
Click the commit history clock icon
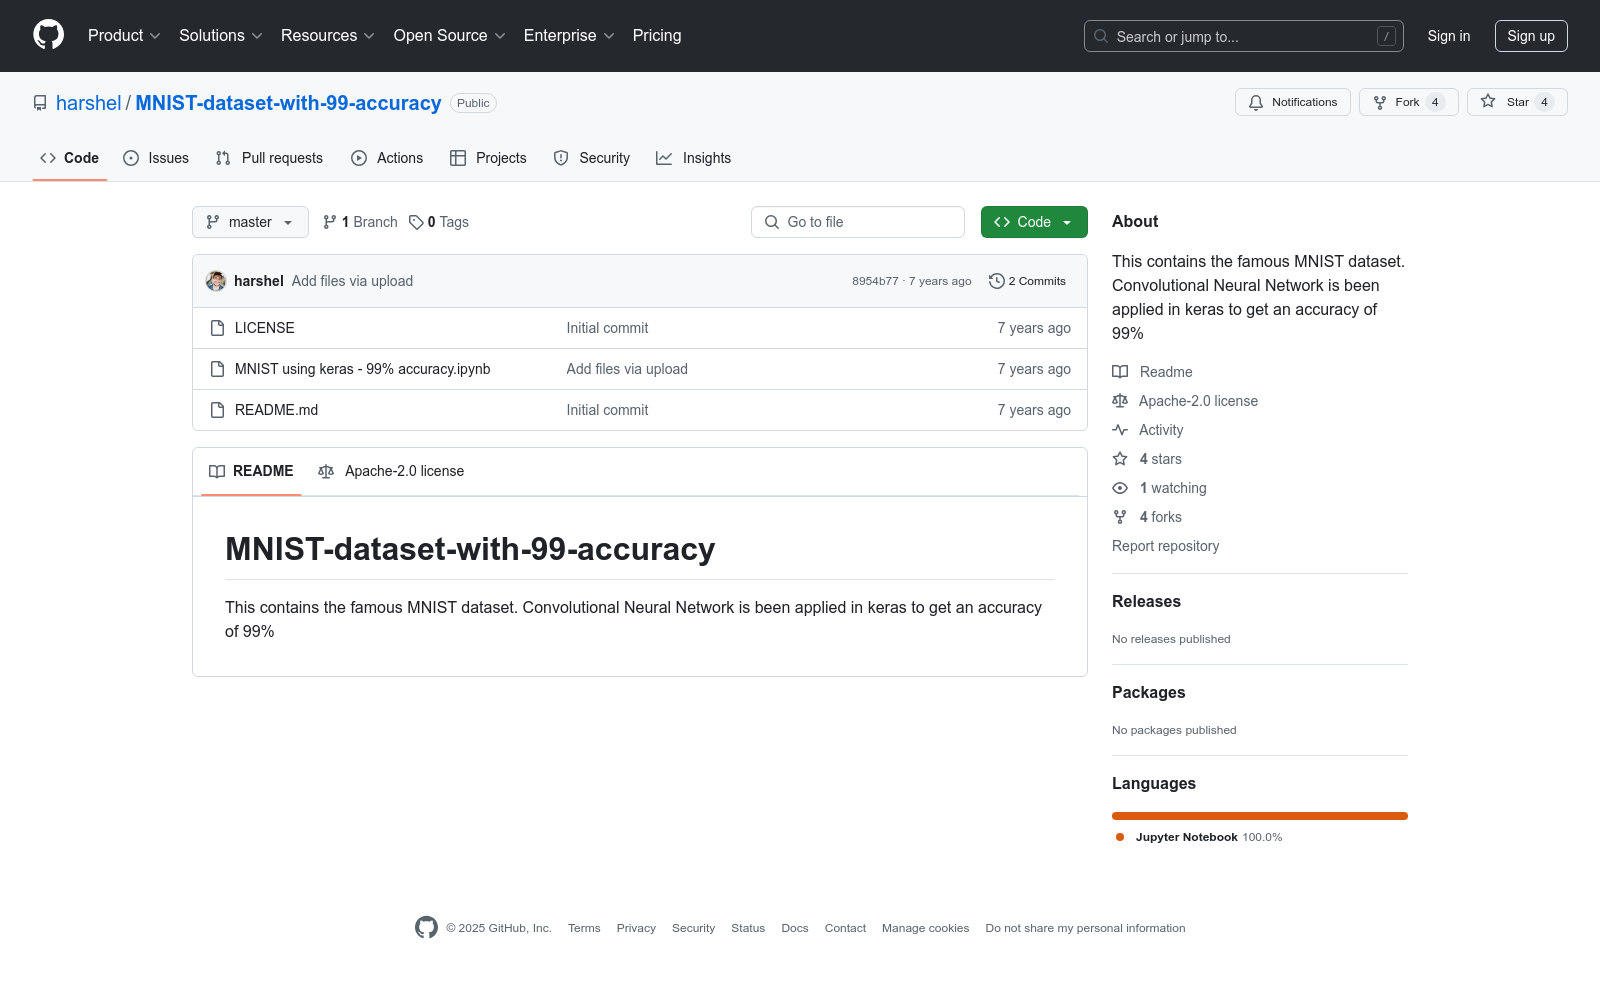[x=996, y=281]
